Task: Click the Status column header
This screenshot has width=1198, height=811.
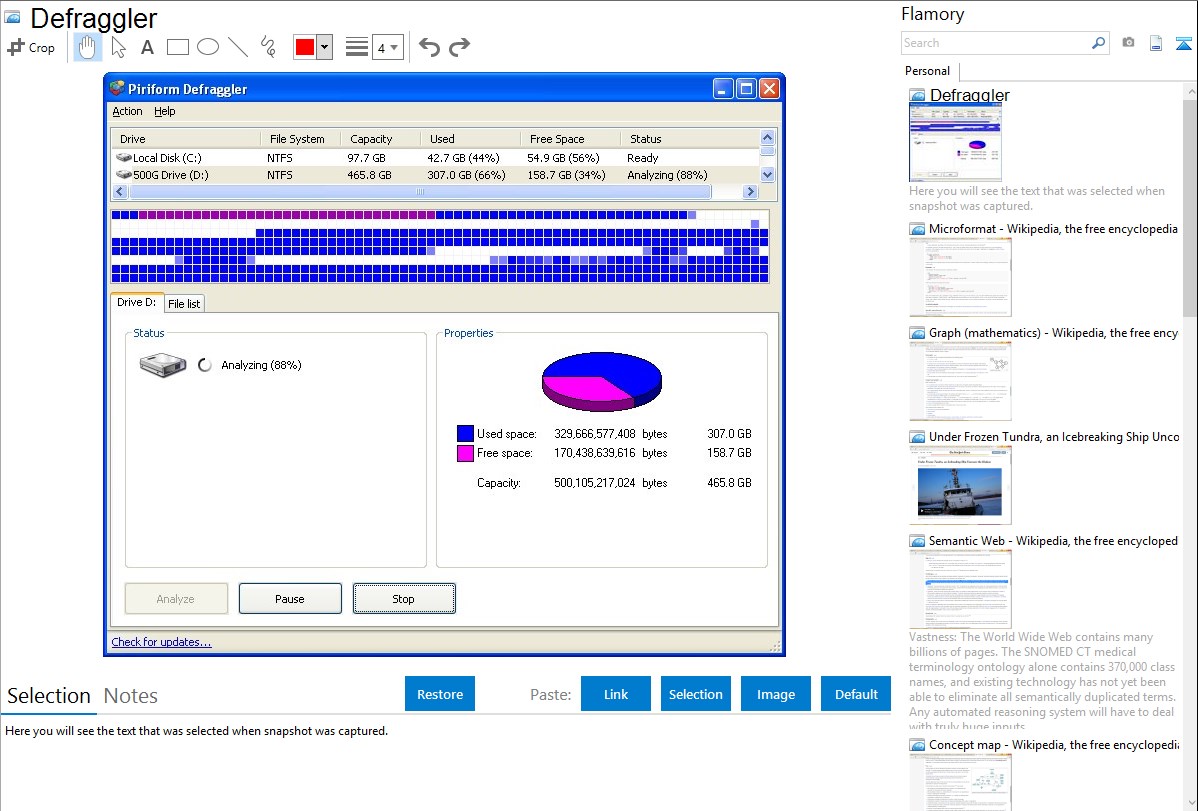Action: 690,138
